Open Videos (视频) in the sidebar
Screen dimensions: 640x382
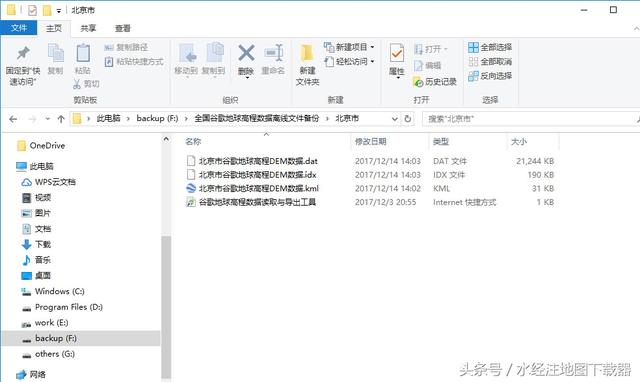(36, 198)
